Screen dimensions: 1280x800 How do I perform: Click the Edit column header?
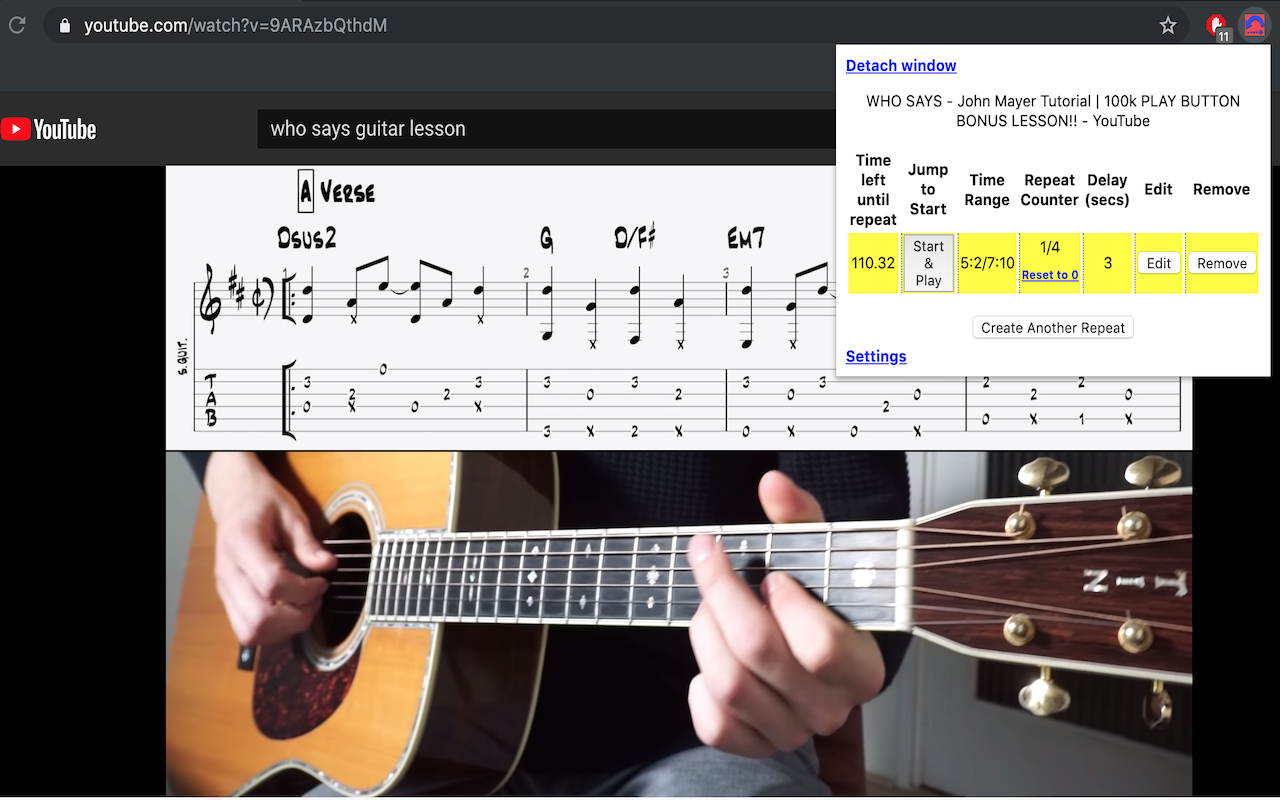pos(1158,189)
